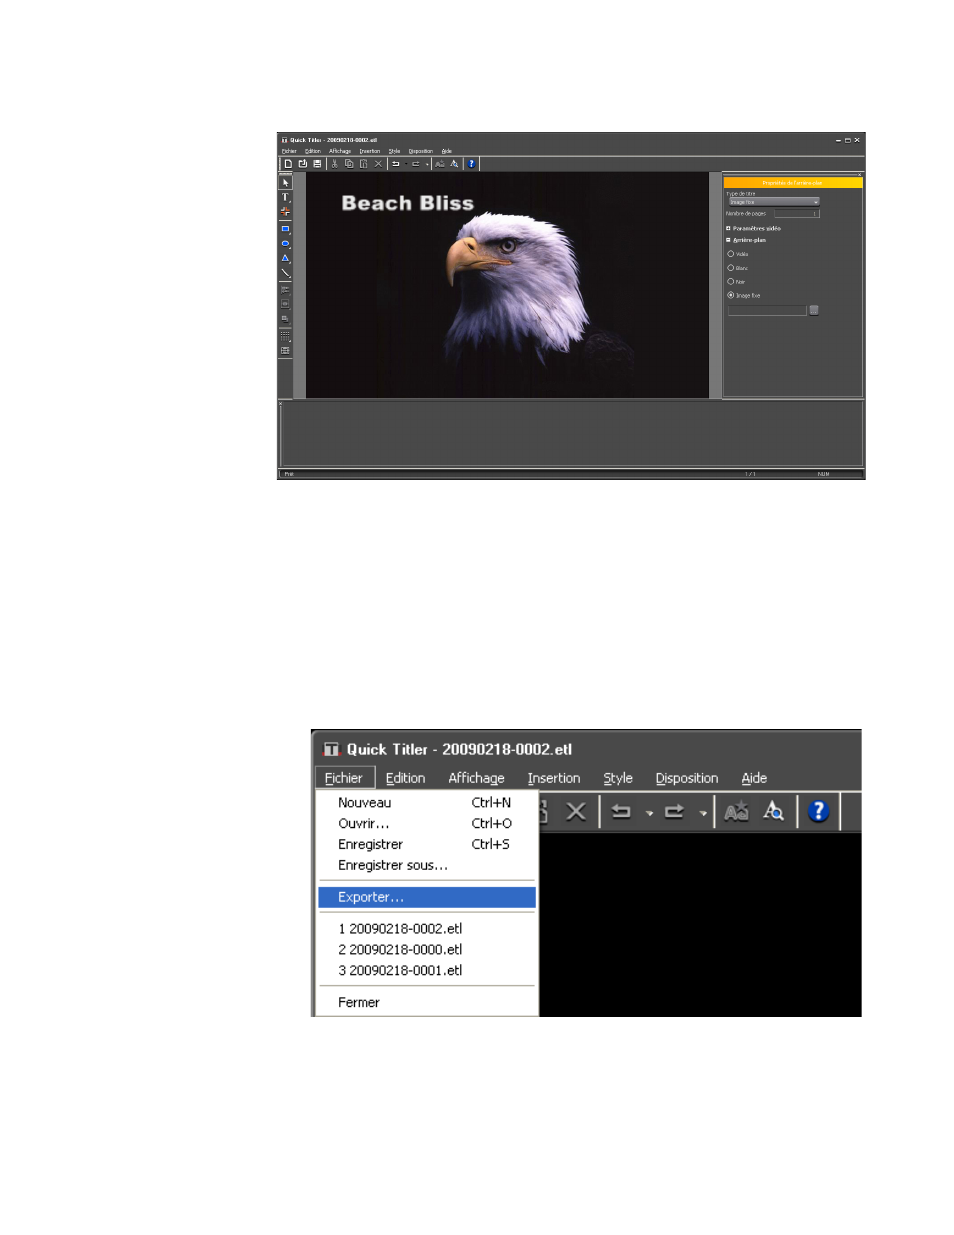This screenshot has height=1235, width=954.
Task: Click the Beach Bliss title text on the canvas
Action: click(x=408, y=203)
